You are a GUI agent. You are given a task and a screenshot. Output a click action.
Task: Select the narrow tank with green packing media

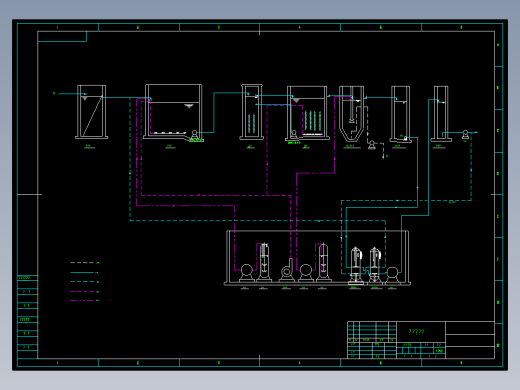click(x=252, y=112)
